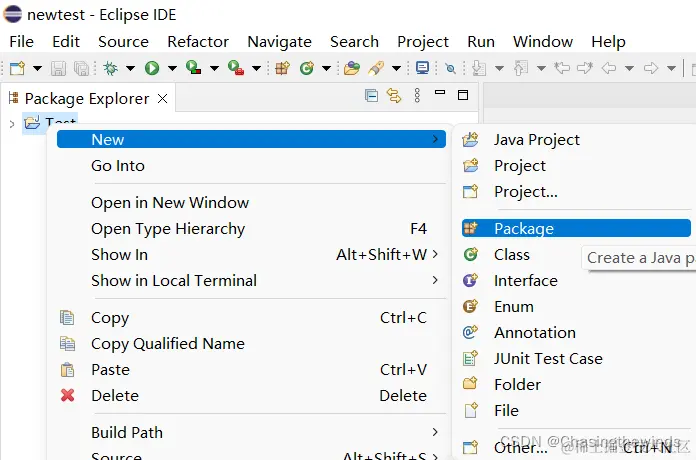Click the Back navigation arrow icon
Viewport: 696px width, 460px height.
pyautogui.click(x=609, y=68)
